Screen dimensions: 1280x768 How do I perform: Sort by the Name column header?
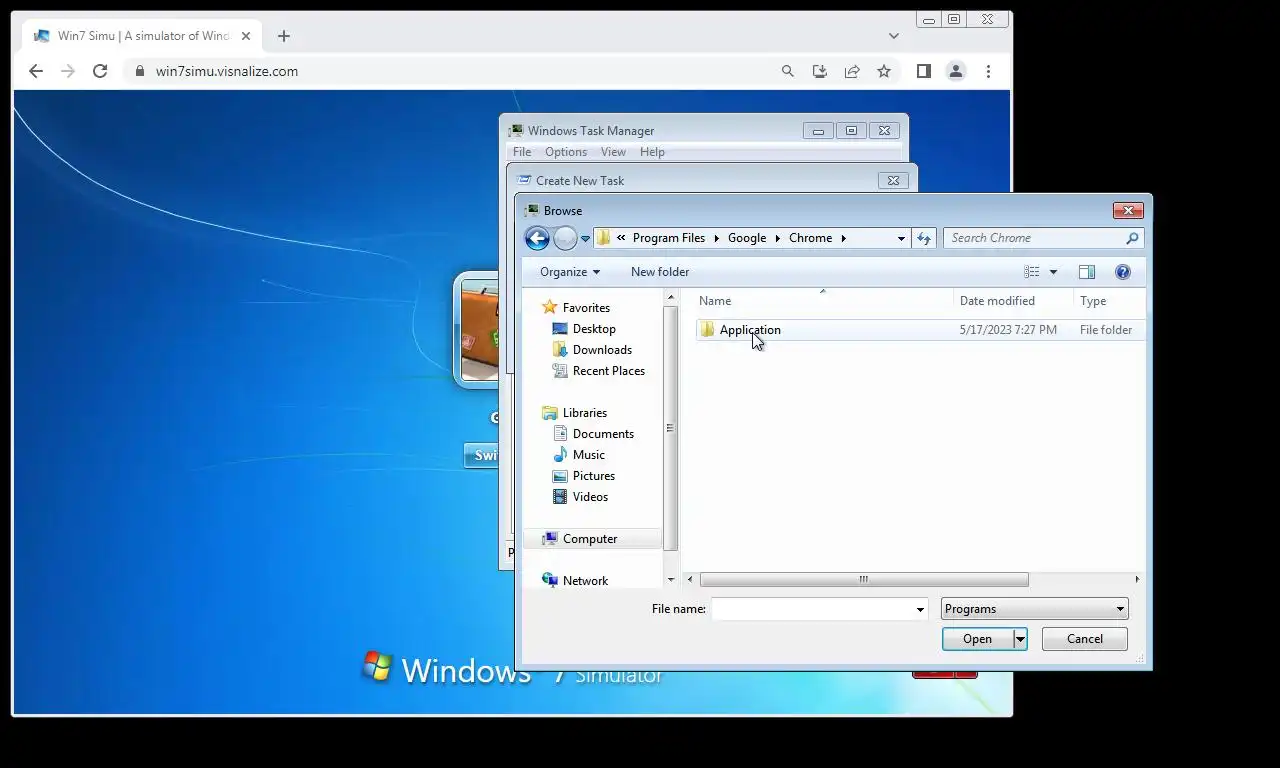715,301
